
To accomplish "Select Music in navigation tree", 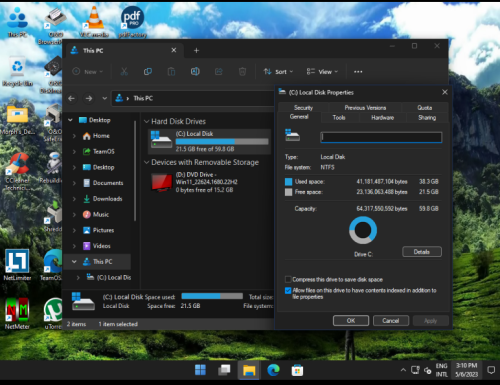I will coord(96,214).
